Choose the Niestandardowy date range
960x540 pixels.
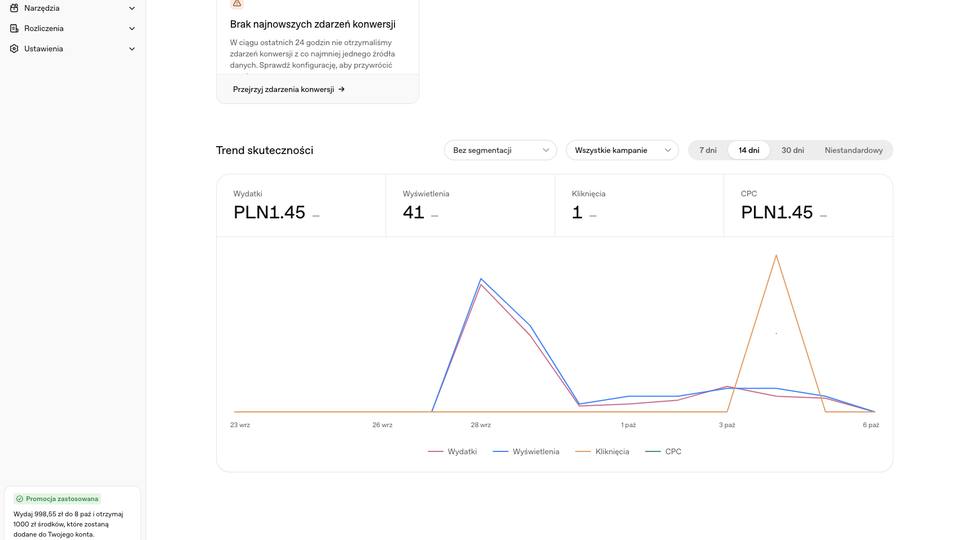tap(853, 150)
